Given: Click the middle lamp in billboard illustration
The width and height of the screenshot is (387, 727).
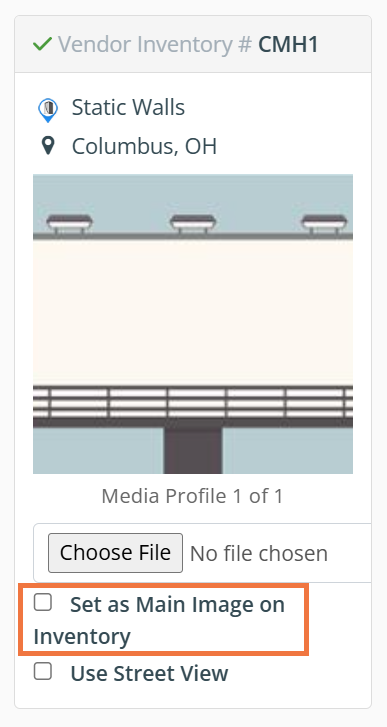Looking at the screenshot, I should pyautogui.click(x=193, y=223).
